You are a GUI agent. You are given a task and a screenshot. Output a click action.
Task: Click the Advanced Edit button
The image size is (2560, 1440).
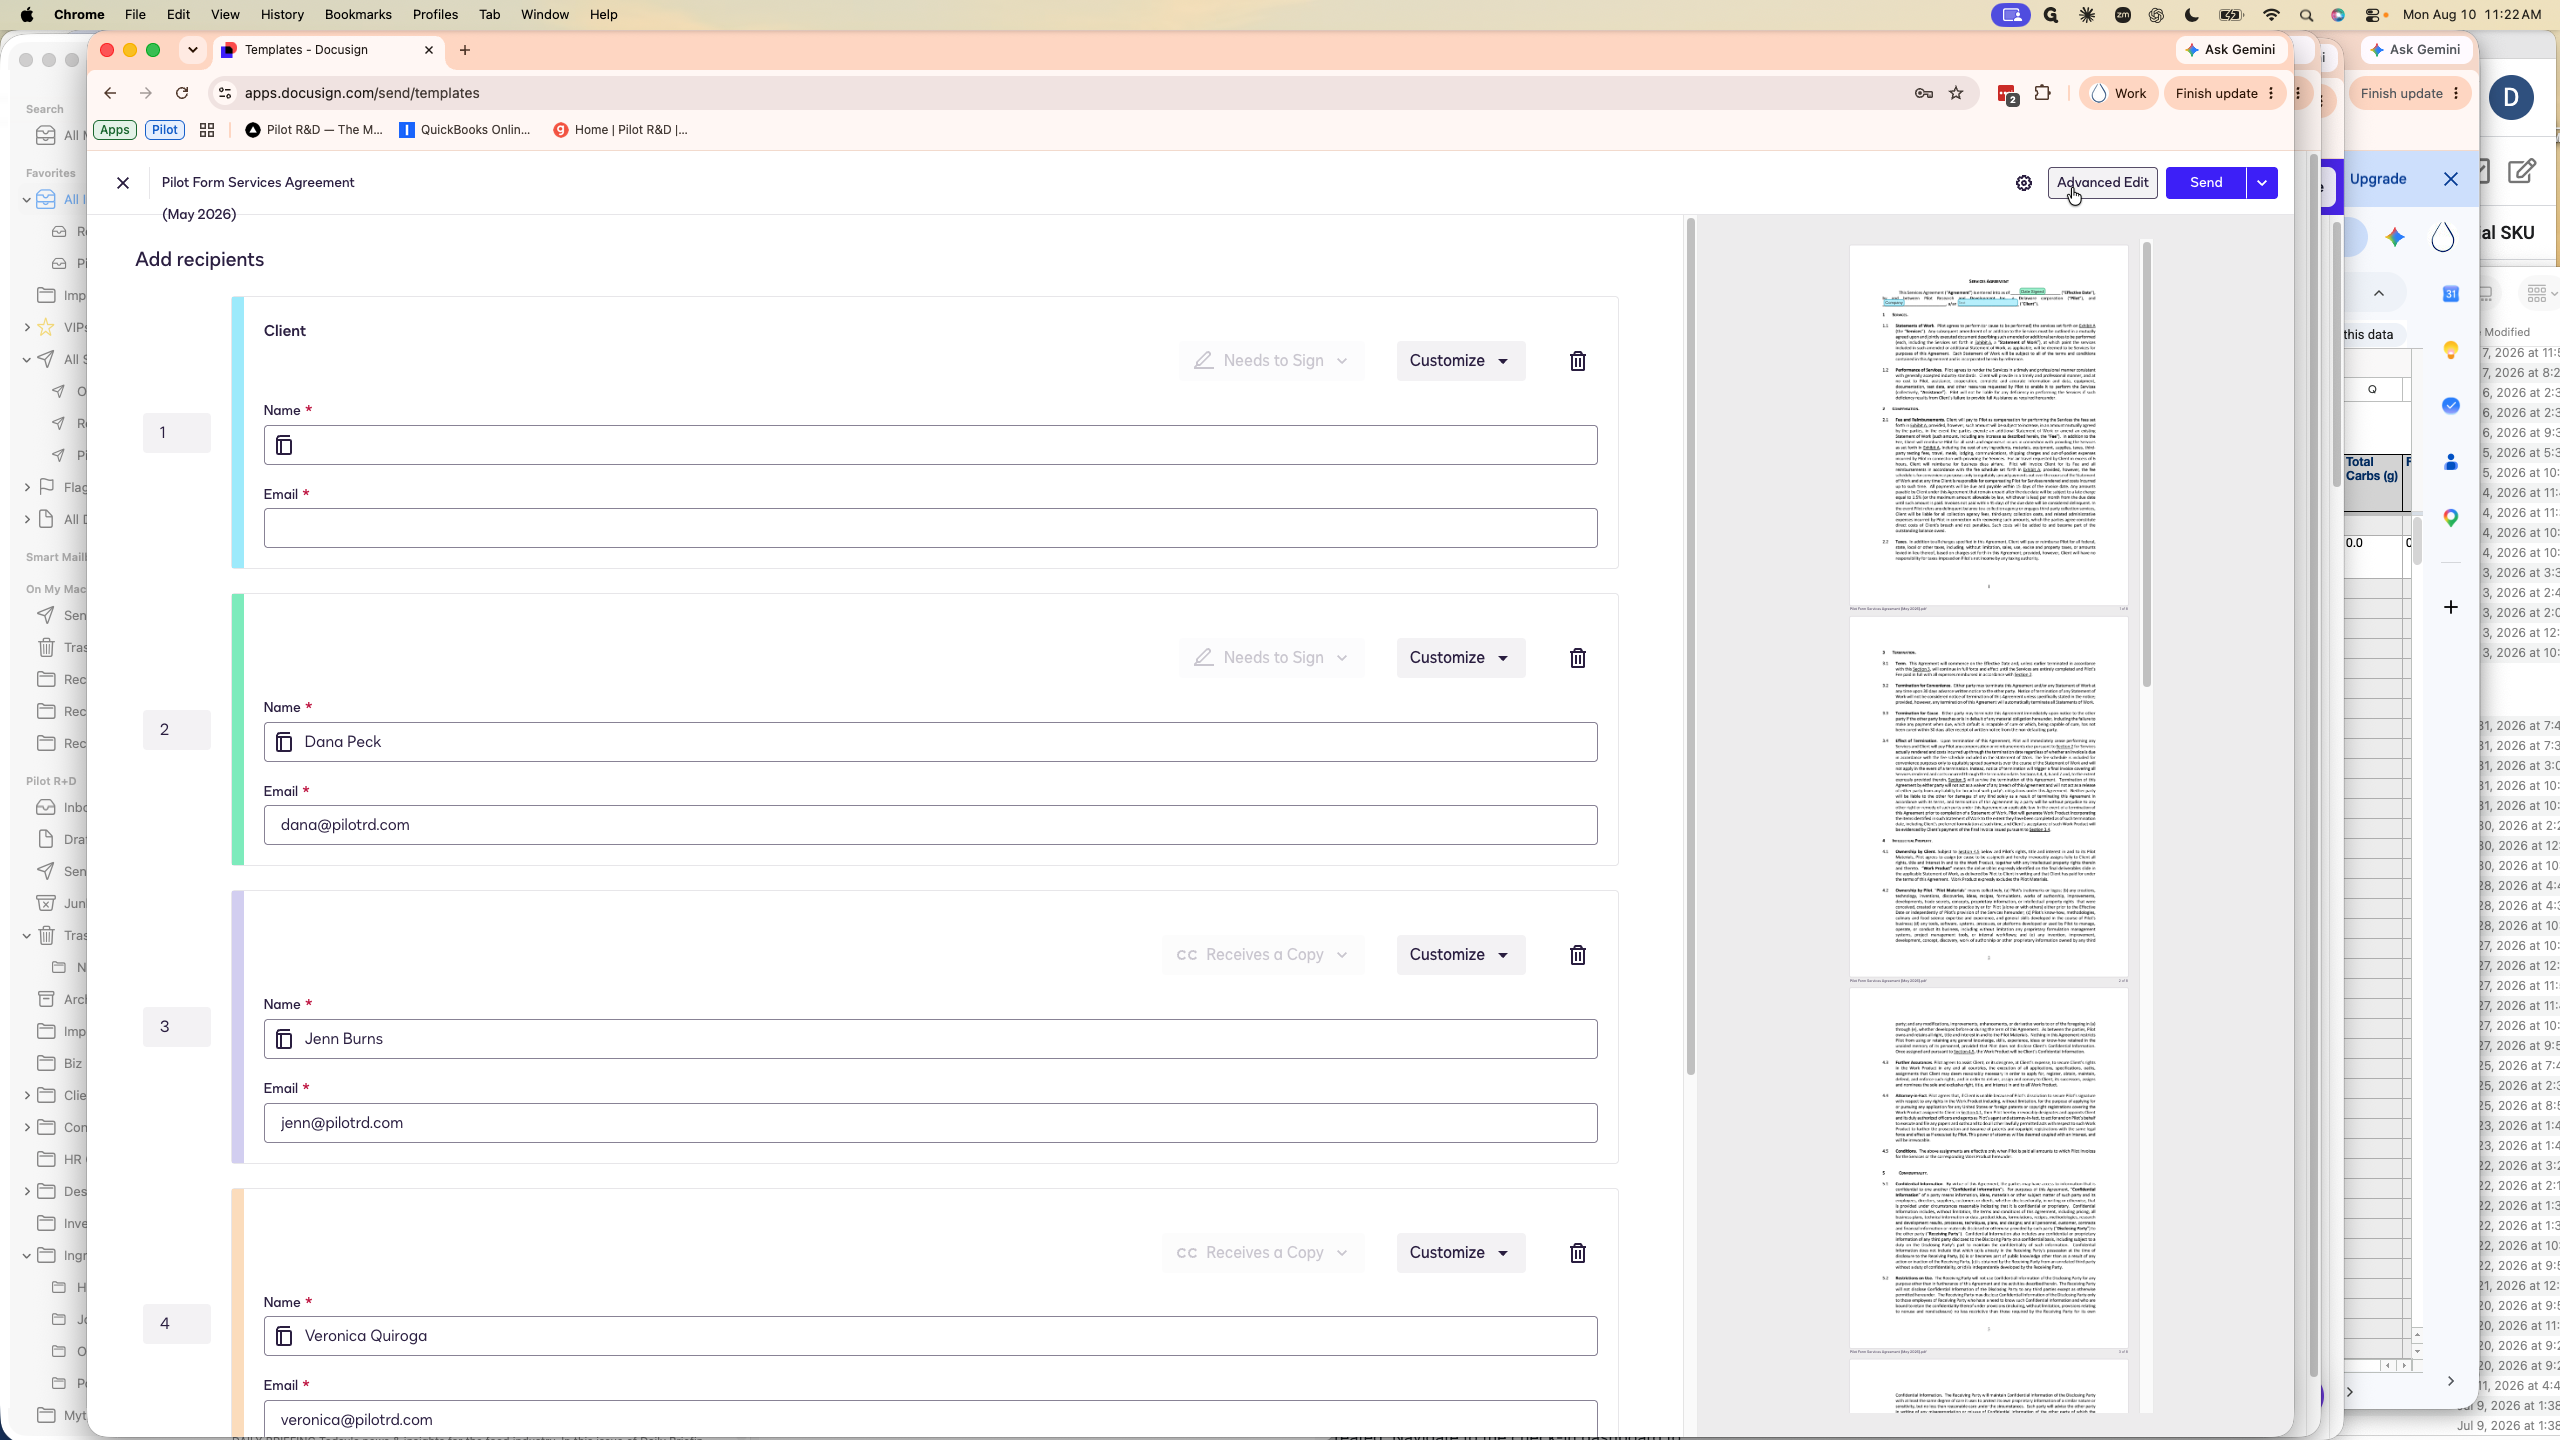coord(2102,183)
